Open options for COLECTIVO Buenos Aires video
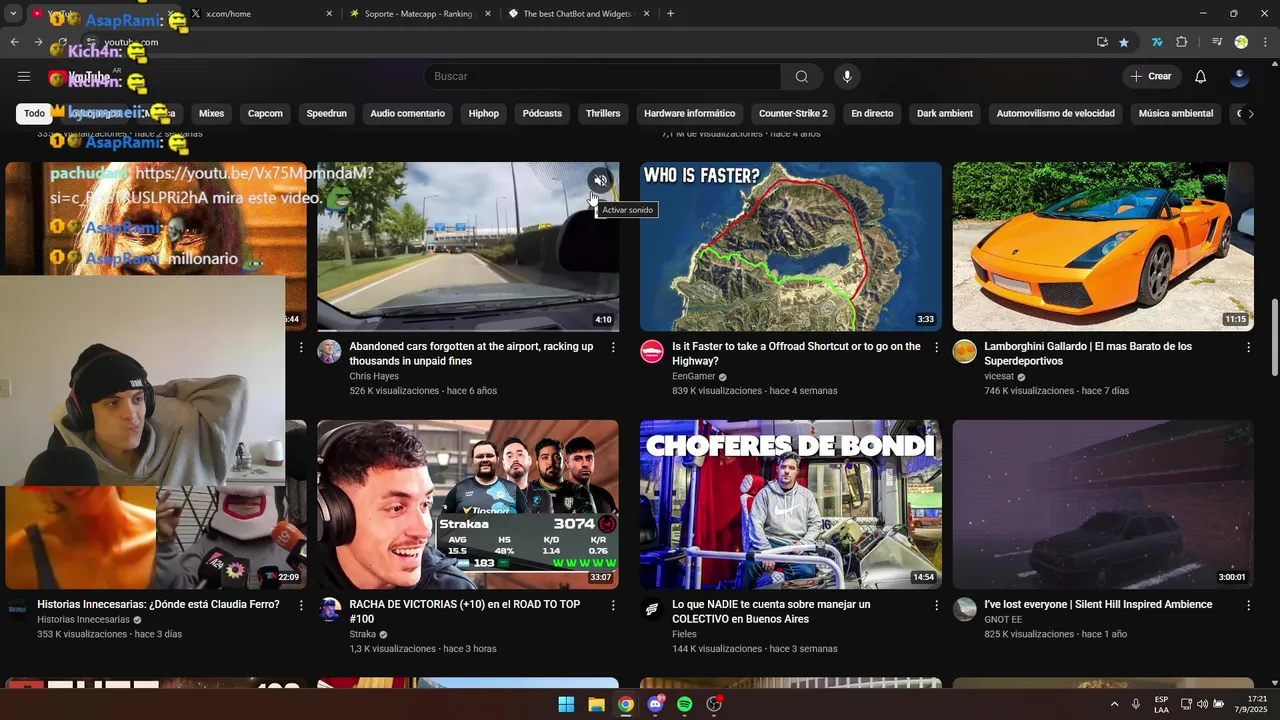1280x720 pixels. (x=936, y=605)
